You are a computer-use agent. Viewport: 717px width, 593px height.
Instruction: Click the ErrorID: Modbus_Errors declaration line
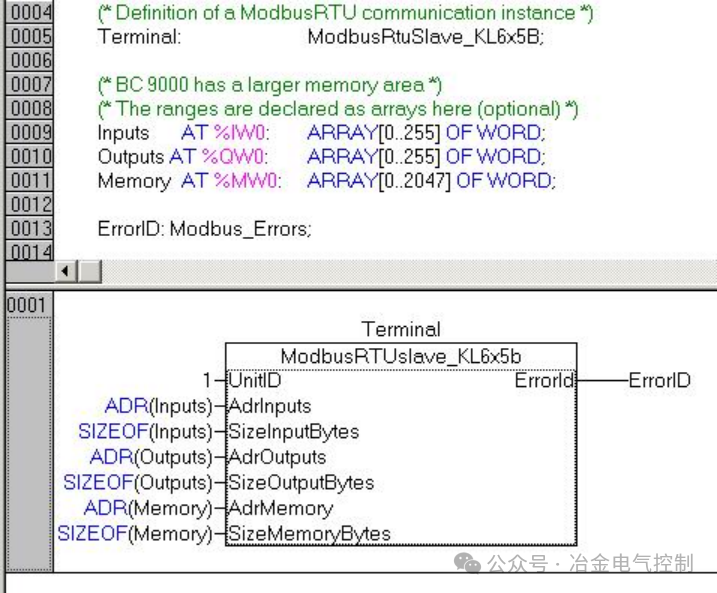204,229
